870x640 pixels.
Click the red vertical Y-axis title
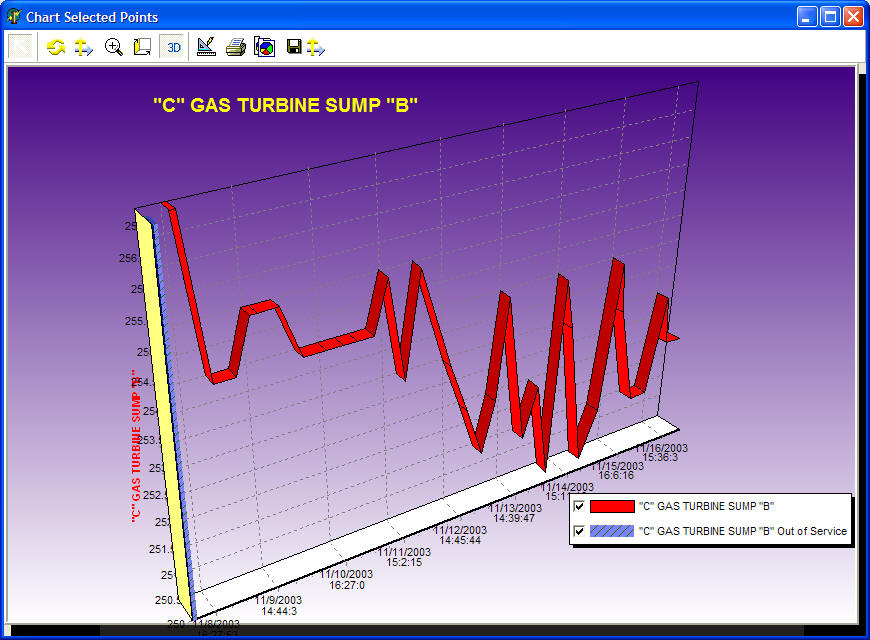tap(134, 447)
